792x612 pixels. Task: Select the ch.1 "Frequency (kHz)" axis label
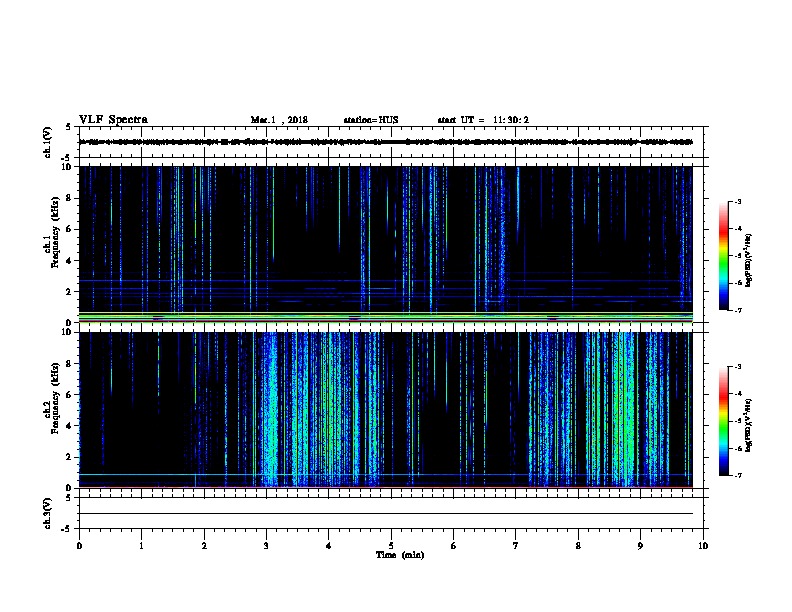coord(55,232)
